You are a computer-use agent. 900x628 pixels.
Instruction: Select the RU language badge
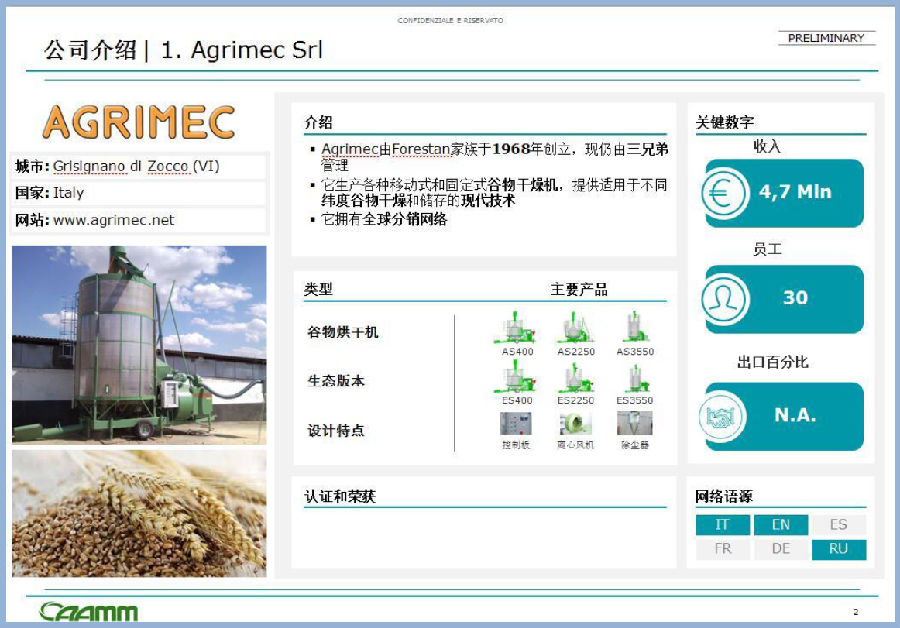[x=839, y=549]
